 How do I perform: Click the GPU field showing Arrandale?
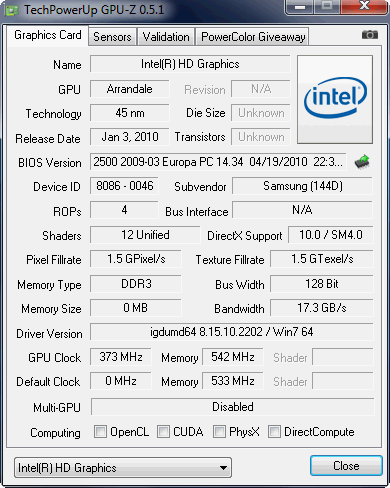tap(130, 89)
